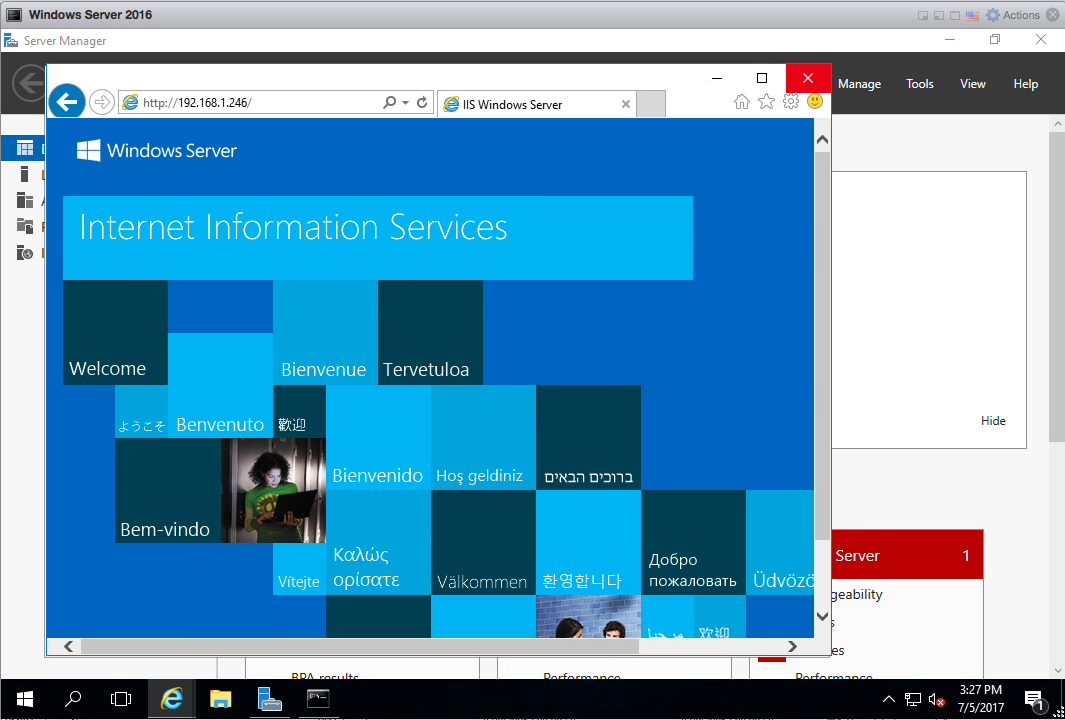Click the red Server tile header
Screen dimensions: 1065x720
click(907, 555)
